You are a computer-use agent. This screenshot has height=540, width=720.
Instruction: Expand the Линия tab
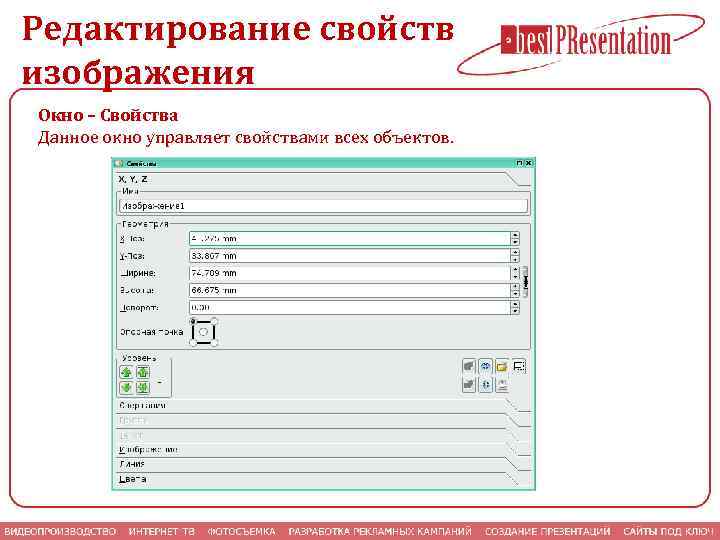[x=323, y=464]
